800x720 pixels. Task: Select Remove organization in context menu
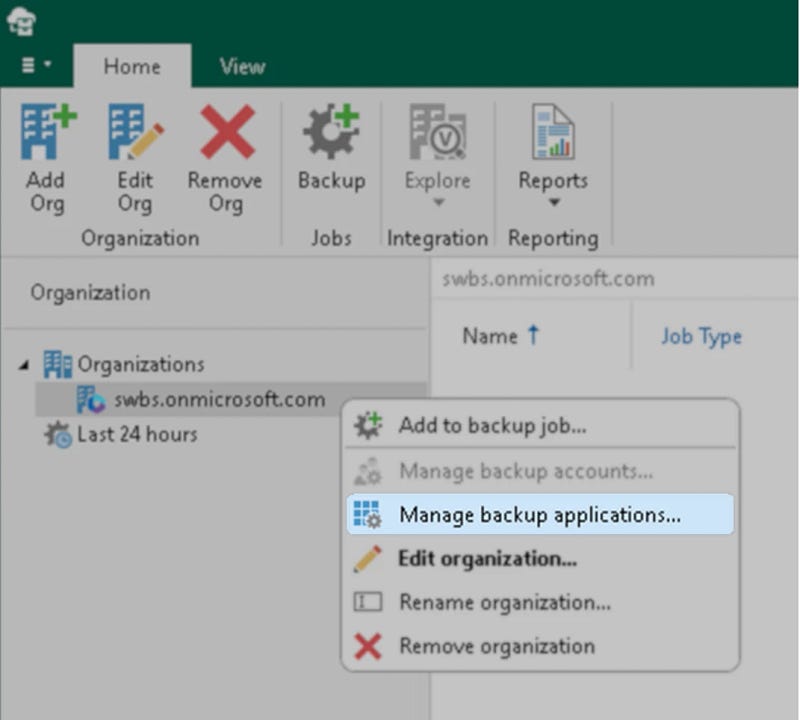(x=496, y=647)
